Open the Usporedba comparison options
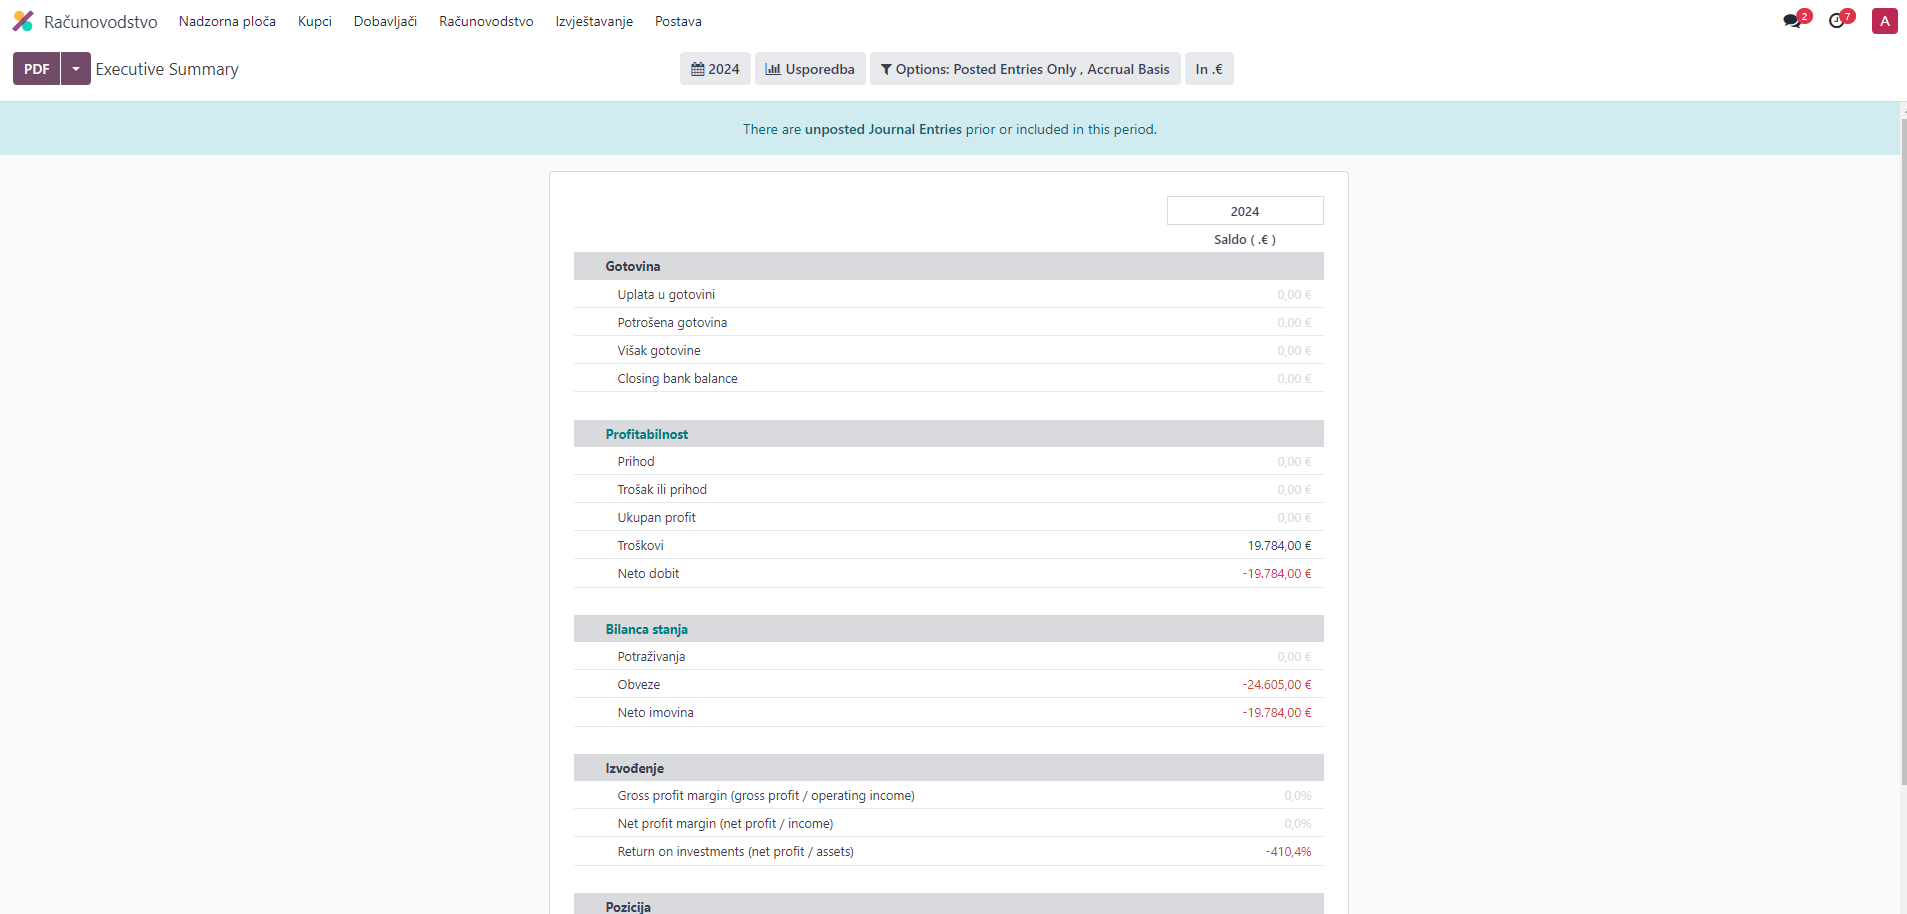1907x914 pixels. tap(810, 69)
